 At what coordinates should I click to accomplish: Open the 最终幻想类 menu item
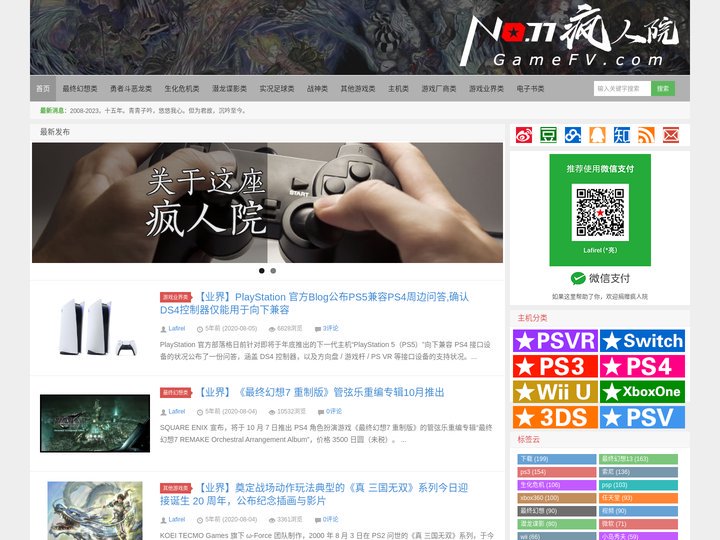click(80, 89)
